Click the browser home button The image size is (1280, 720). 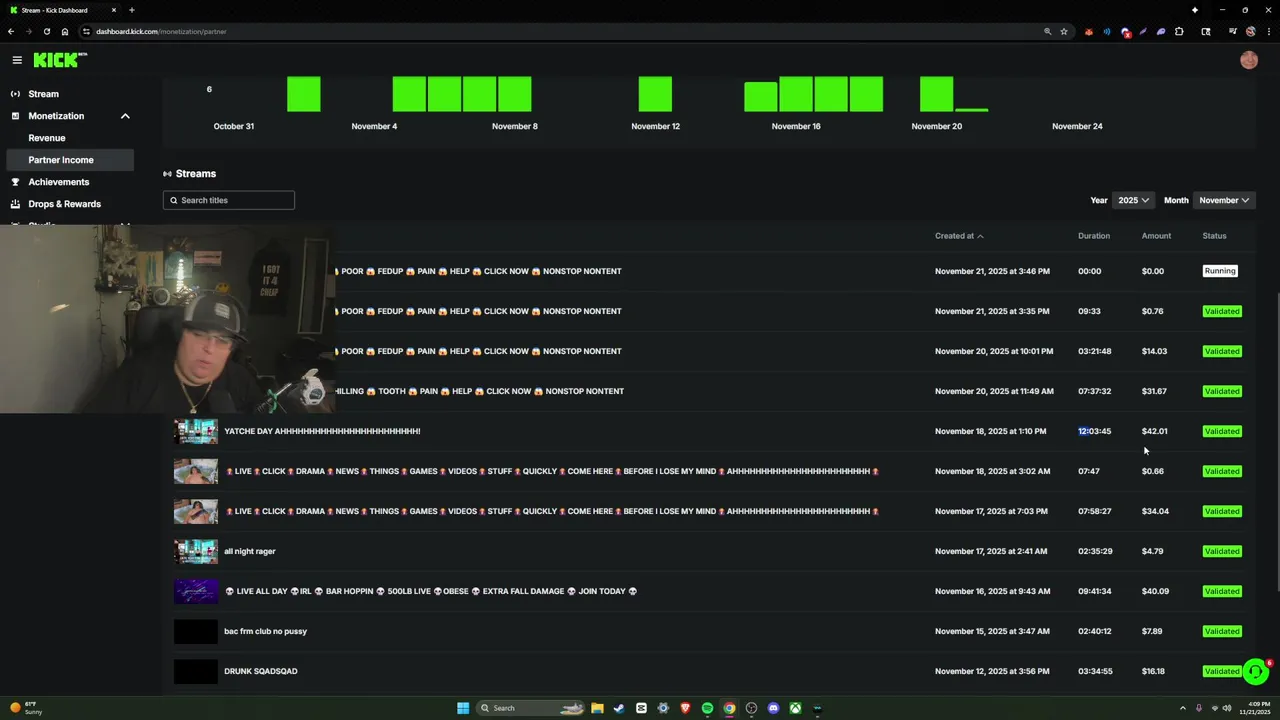tap(65, 31)
